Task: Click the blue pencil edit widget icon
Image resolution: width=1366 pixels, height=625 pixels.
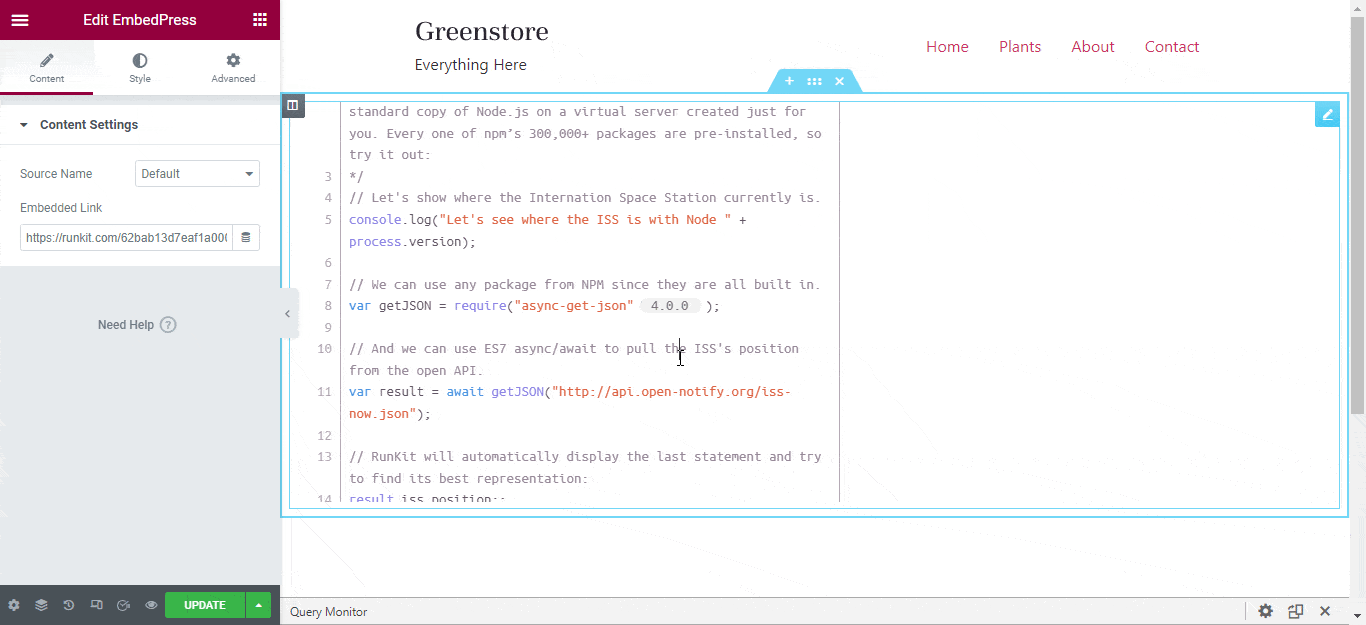Action: click(1327, 114)
